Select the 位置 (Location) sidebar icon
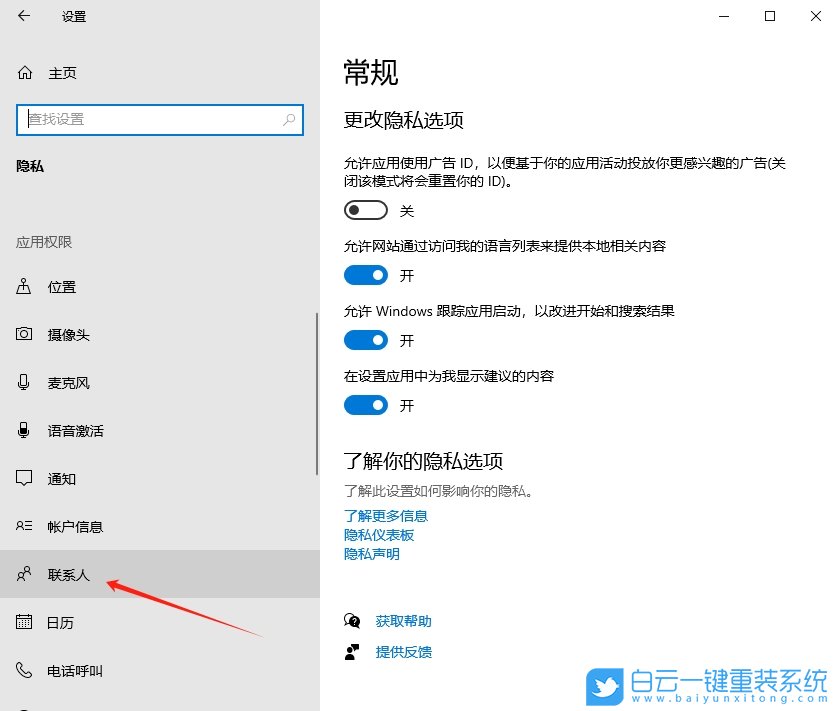The image size is (839, 711). click(x=25, y=287)
